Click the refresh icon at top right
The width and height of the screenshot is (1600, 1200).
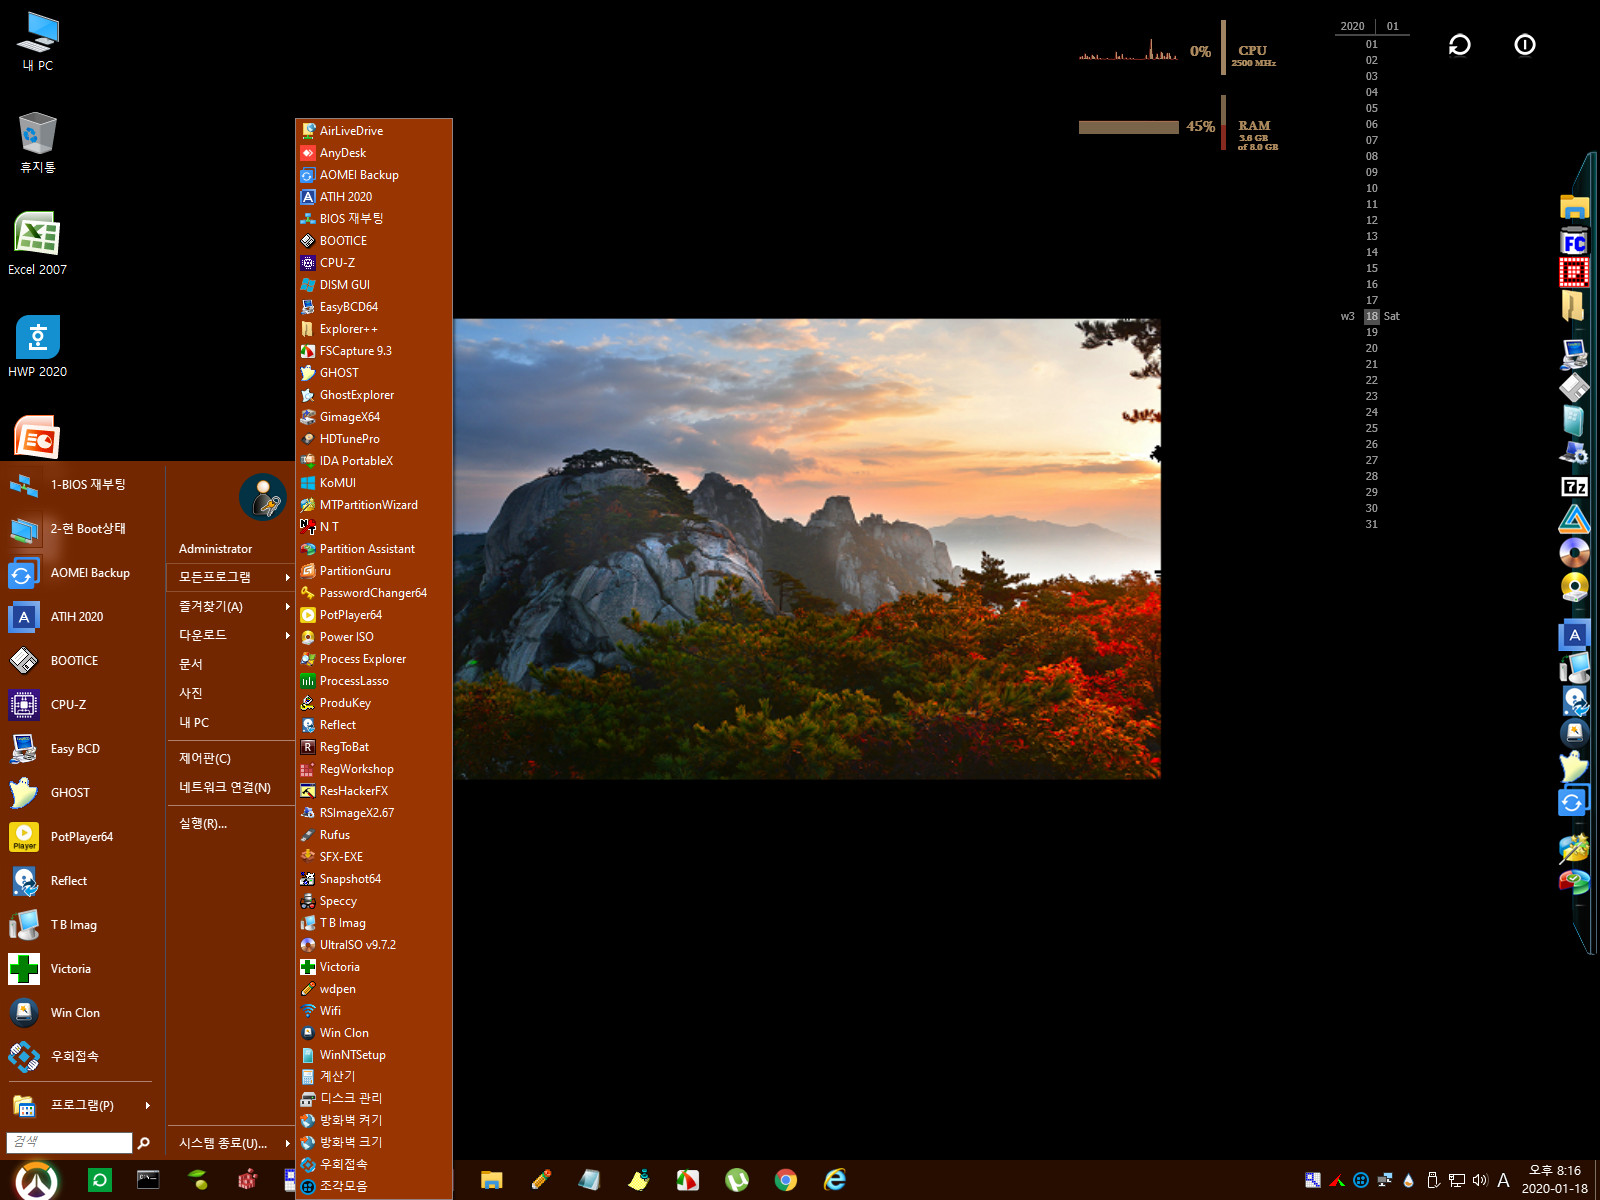[x=1460, y=45]
